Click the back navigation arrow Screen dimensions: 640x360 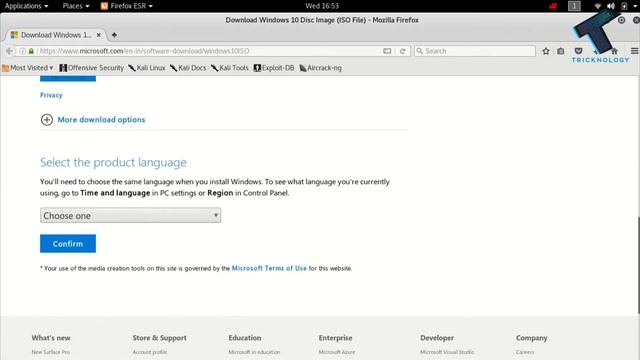click(9, 51)
